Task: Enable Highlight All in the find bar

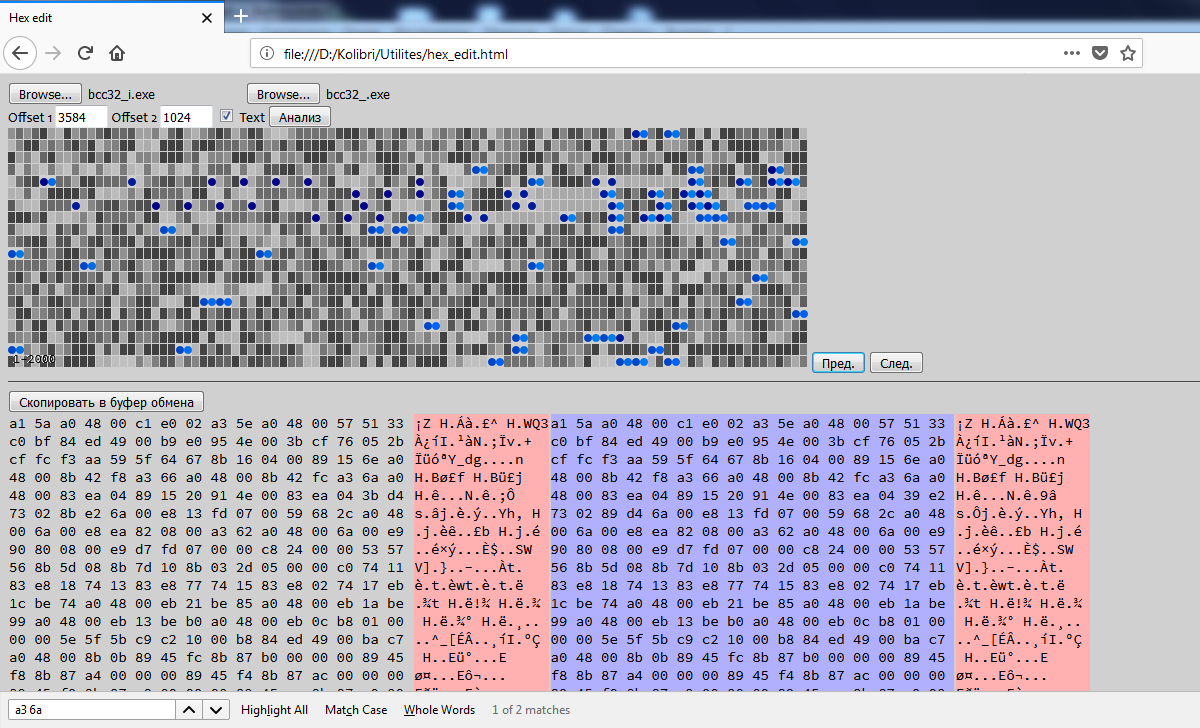Action: click(x=274, y=709)
